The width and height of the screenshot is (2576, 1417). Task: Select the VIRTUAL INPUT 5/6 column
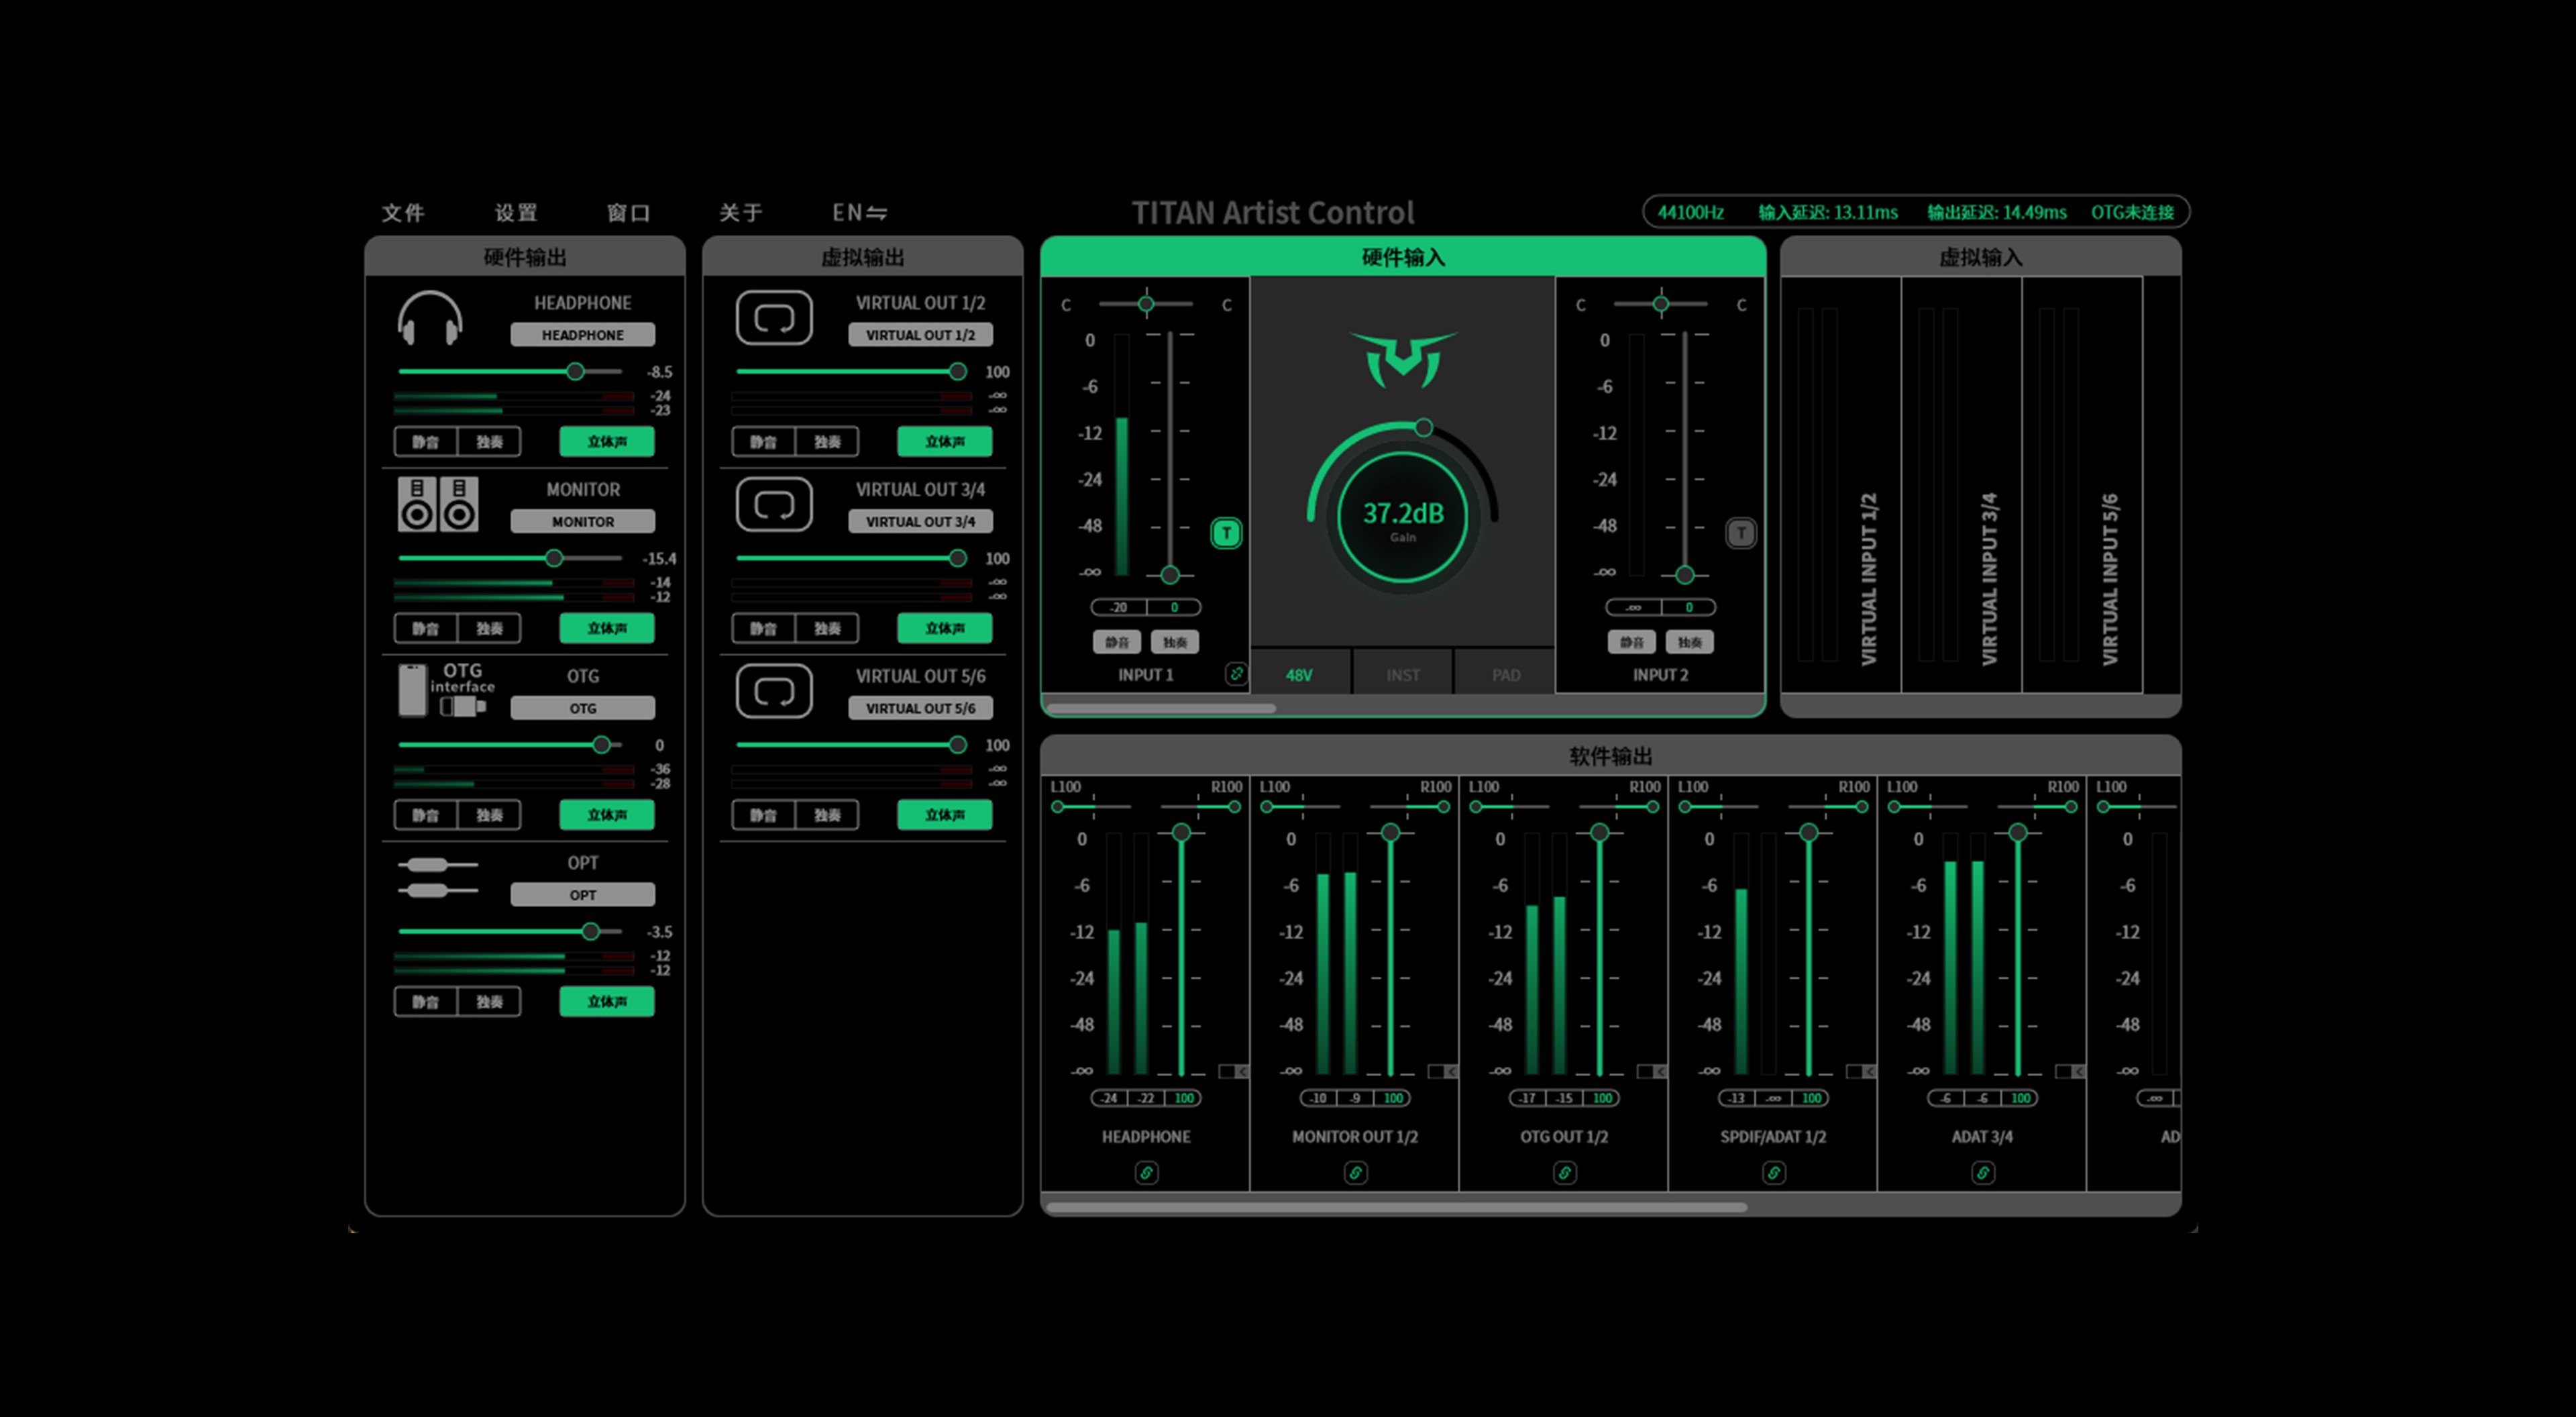(x=2082, y=485)
